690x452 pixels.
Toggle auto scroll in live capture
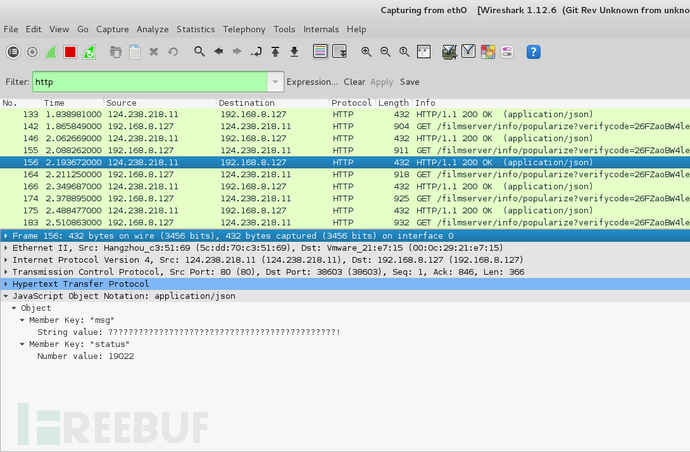click(339, 51)
